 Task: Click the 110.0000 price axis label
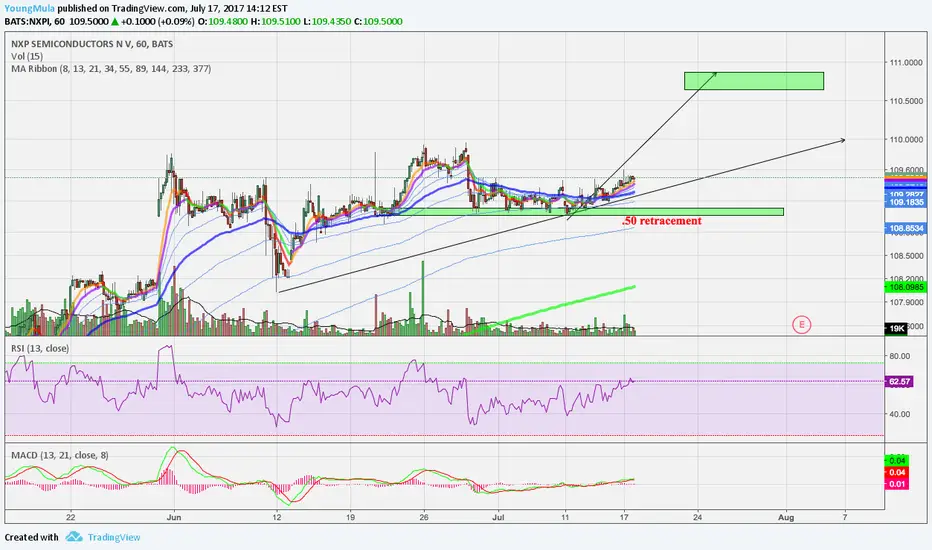906,140
